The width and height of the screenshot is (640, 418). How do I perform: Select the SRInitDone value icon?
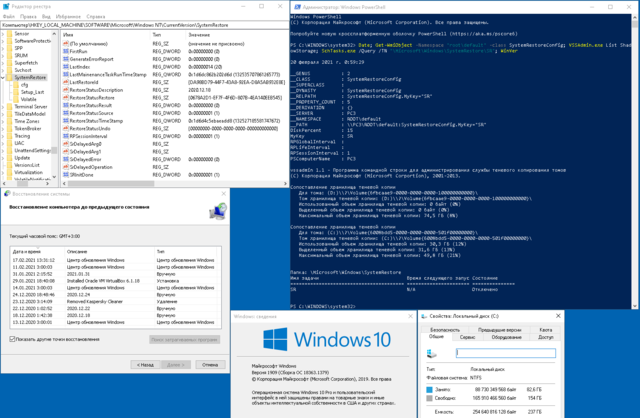point(66,175)
